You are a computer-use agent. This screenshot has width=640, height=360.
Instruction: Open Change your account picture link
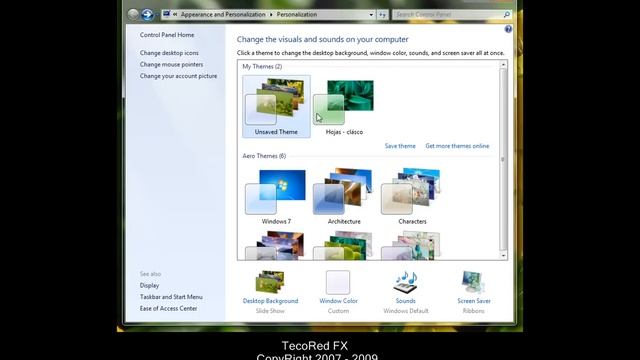pyautogui.click(x=178, y=76)
